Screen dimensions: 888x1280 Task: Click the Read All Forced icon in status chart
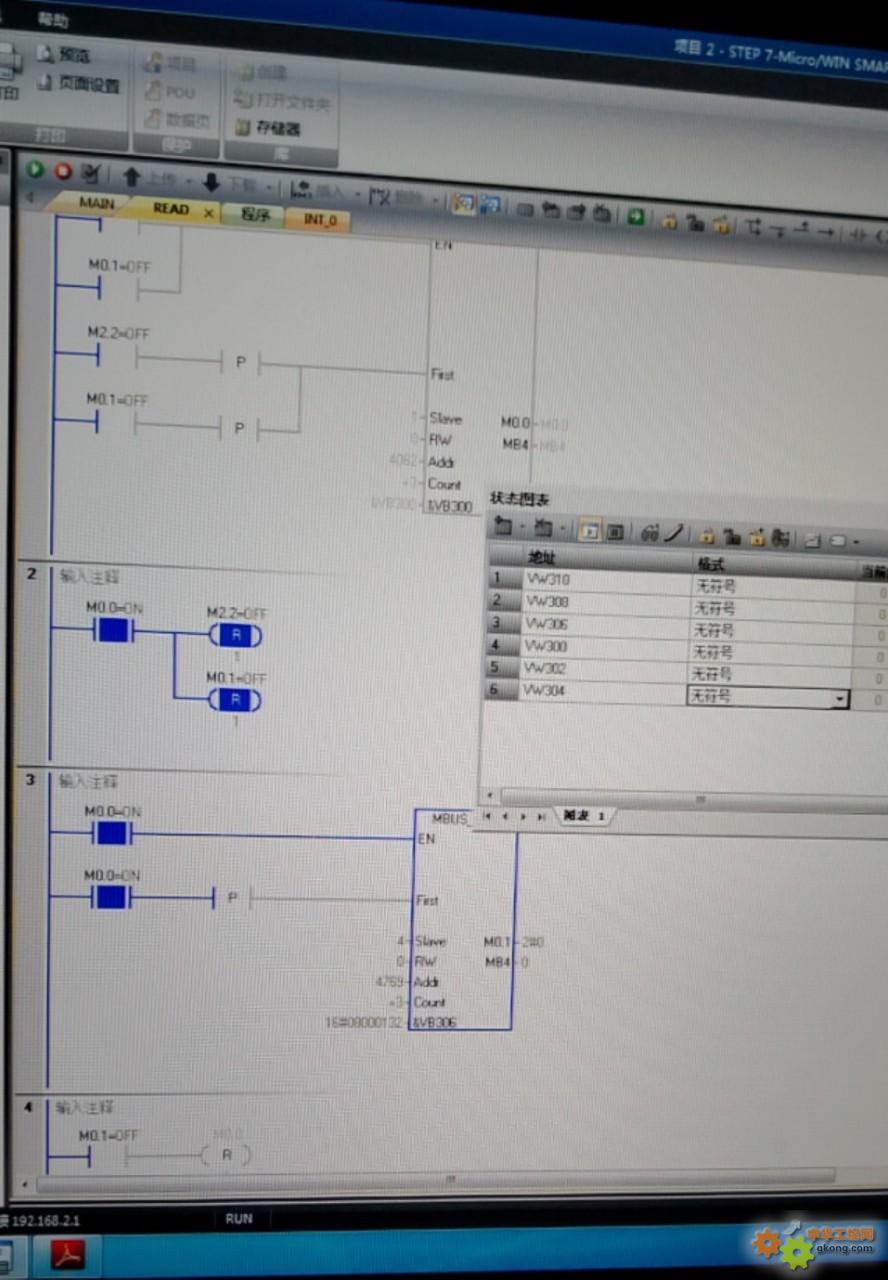tap(781, 539)
